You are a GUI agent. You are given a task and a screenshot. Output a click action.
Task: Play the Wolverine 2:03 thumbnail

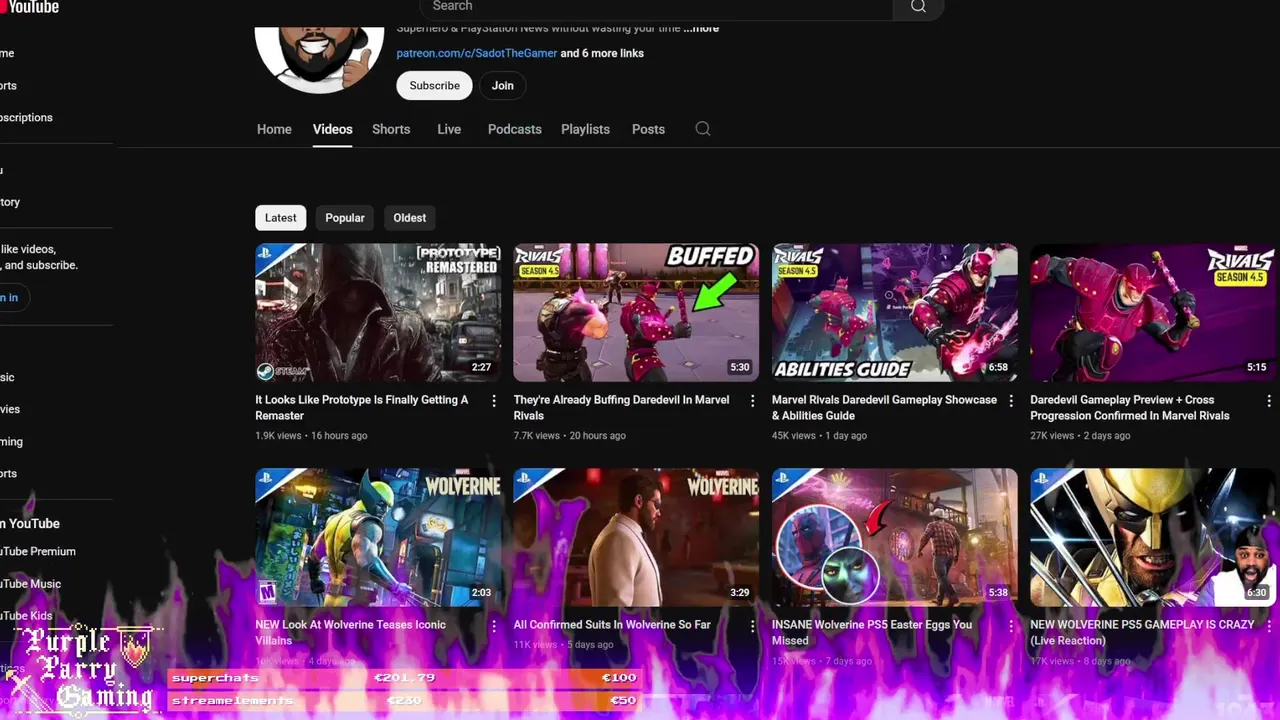tap(378, 537)
